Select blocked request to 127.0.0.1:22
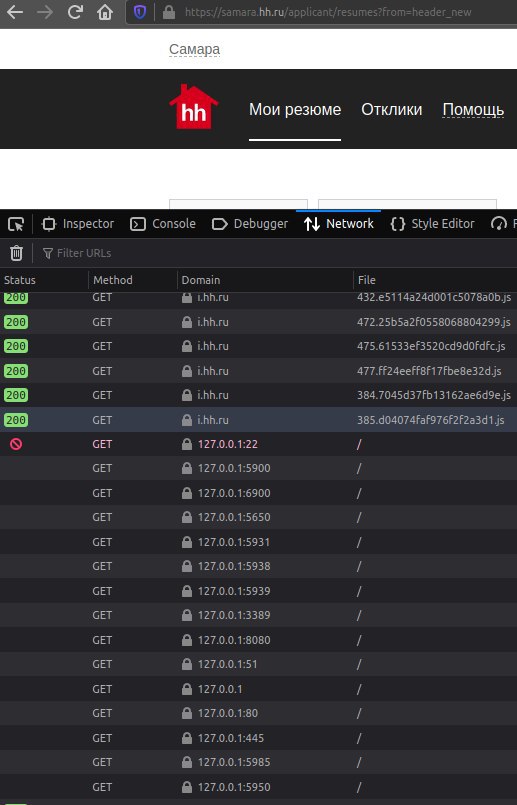 click(x=258, y=444)
